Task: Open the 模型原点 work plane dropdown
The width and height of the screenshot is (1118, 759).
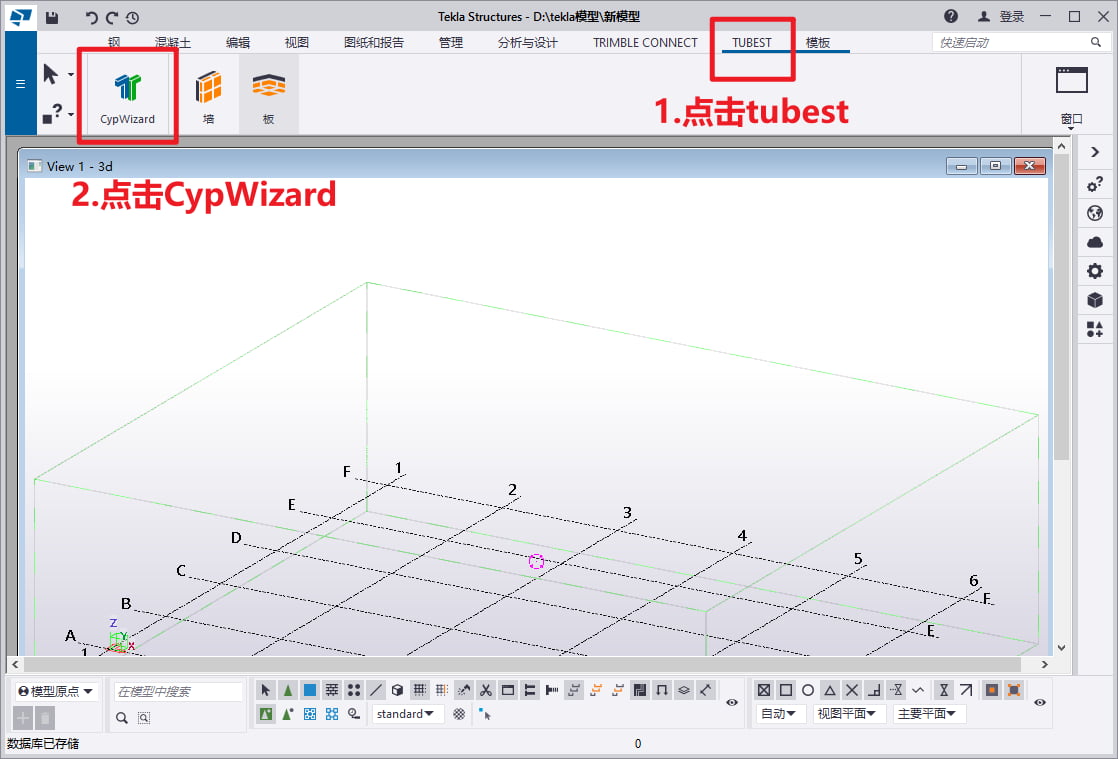Action: pos(56,691)
